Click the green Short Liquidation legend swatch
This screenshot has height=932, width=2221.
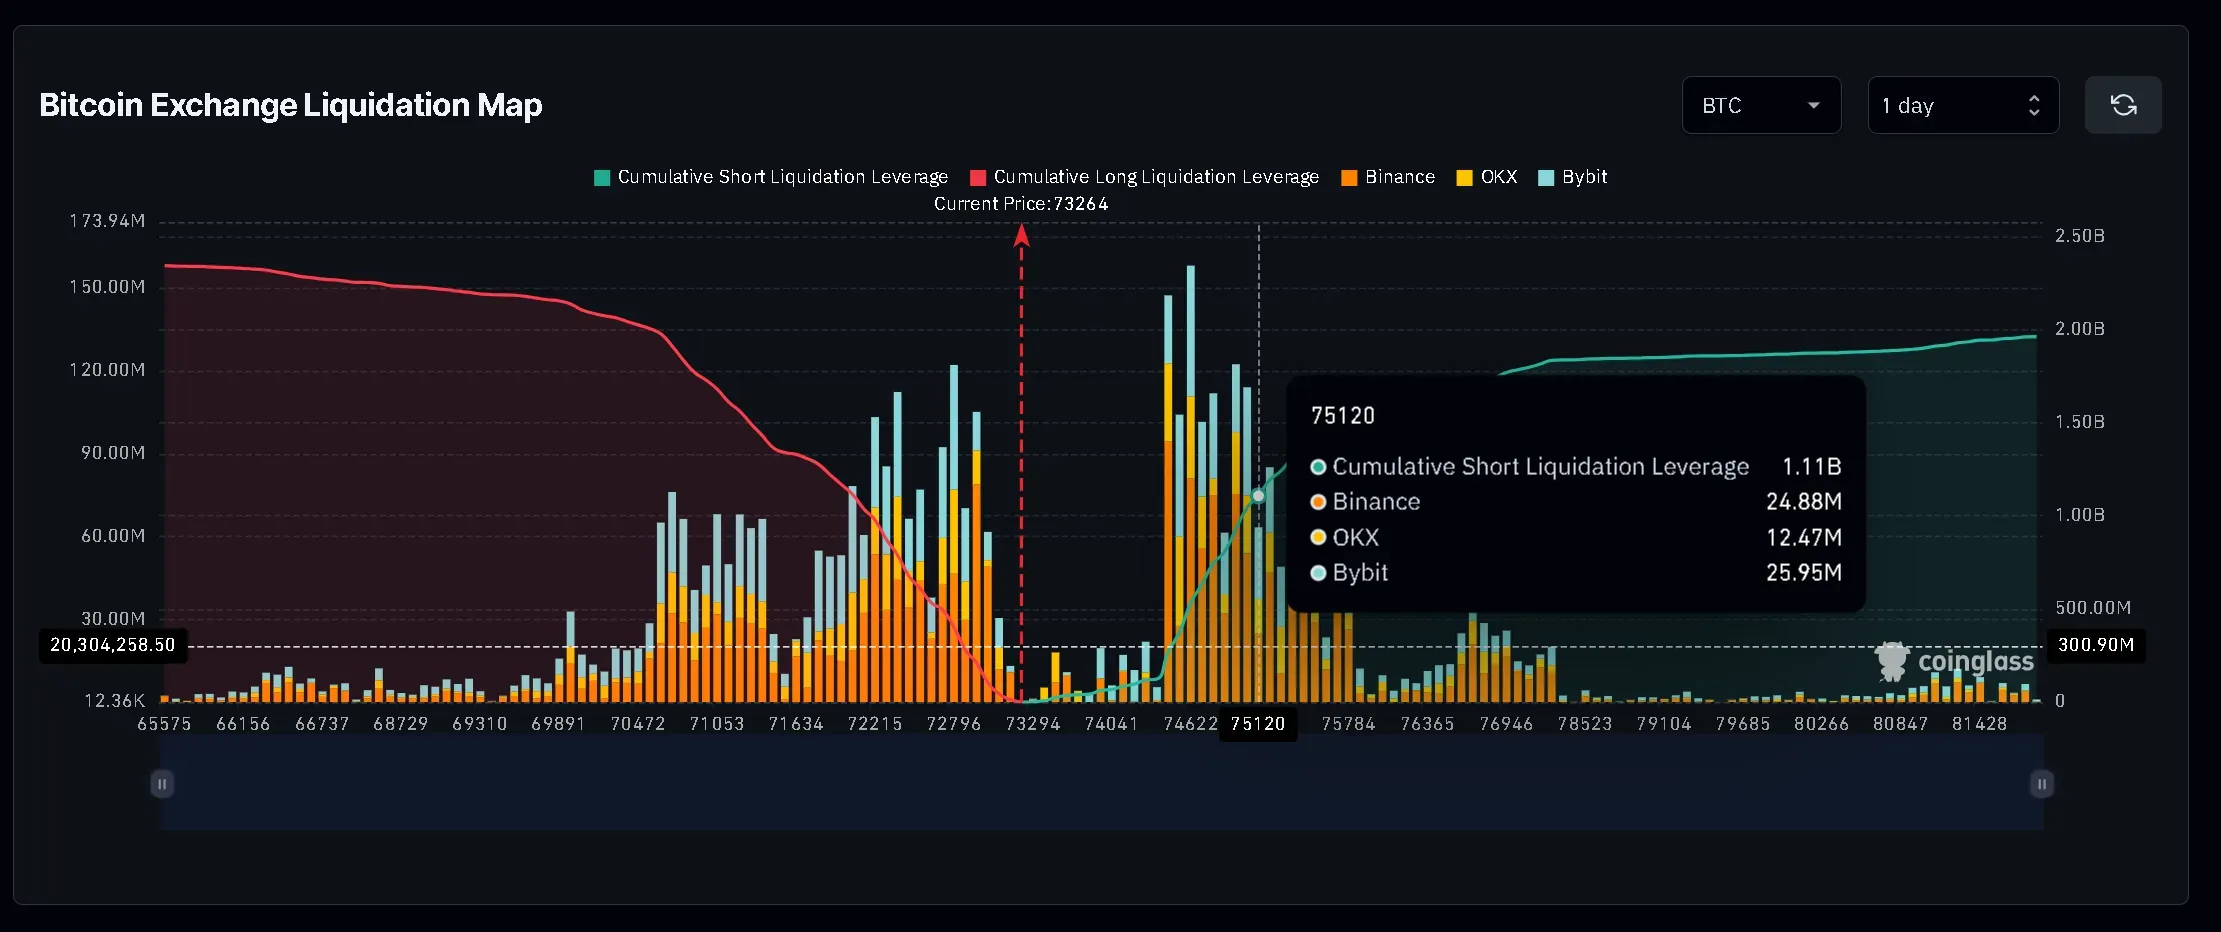[x=602, y=178]
